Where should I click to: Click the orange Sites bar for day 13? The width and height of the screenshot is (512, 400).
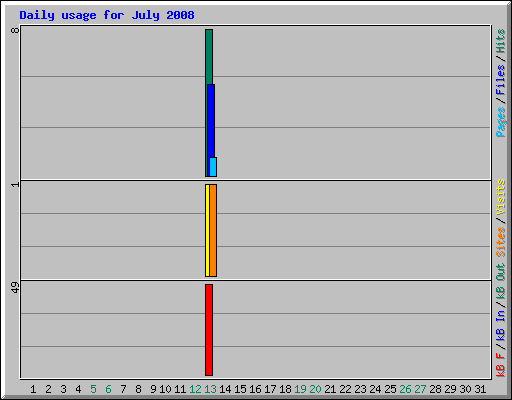[x=213, y=230]
